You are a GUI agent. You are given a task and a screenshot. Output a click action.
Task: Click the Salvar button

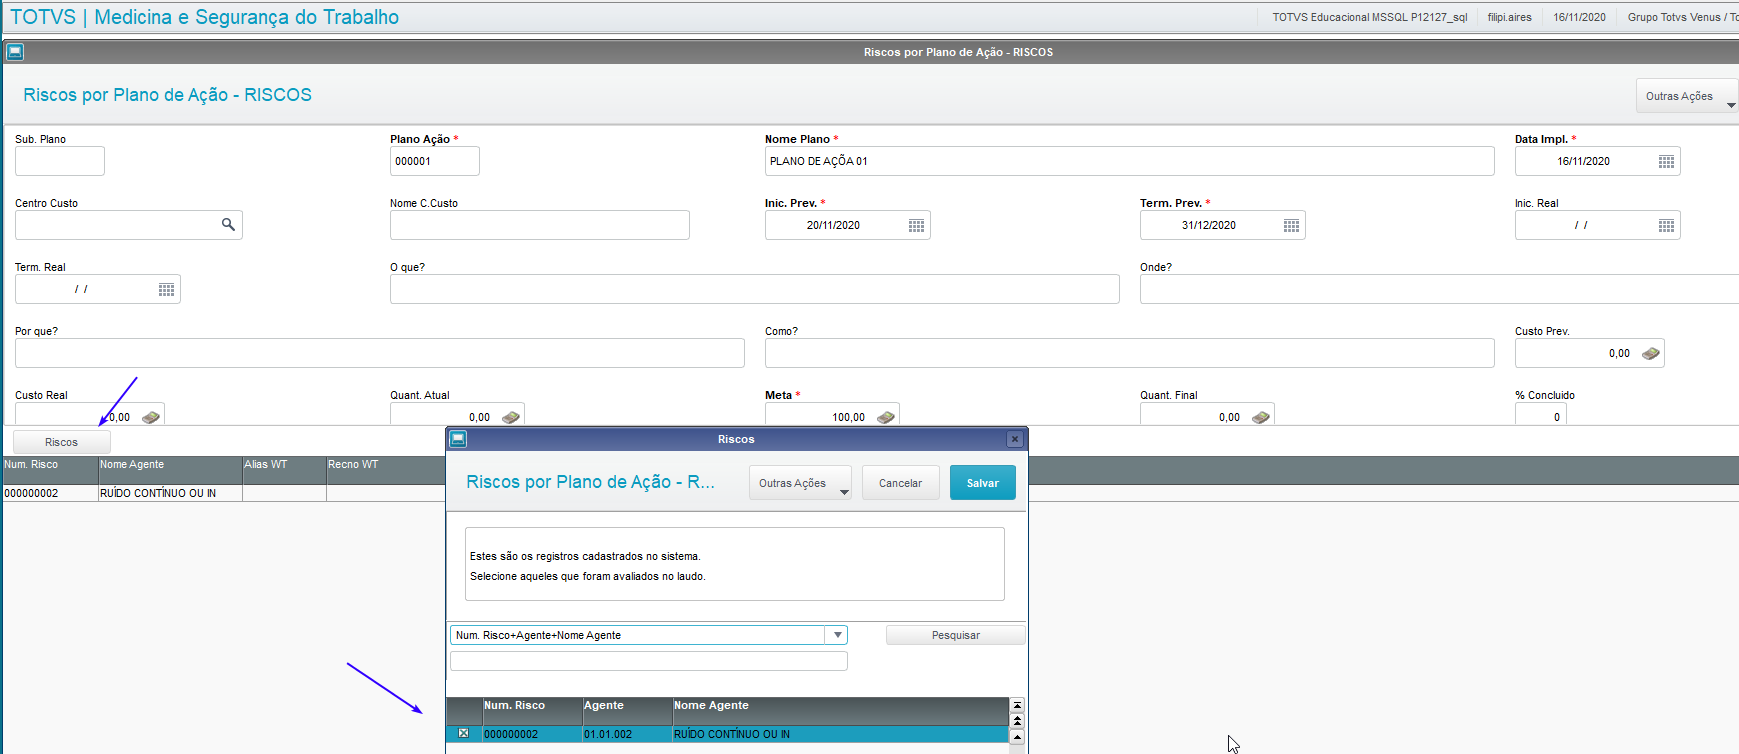click(982, 483)
